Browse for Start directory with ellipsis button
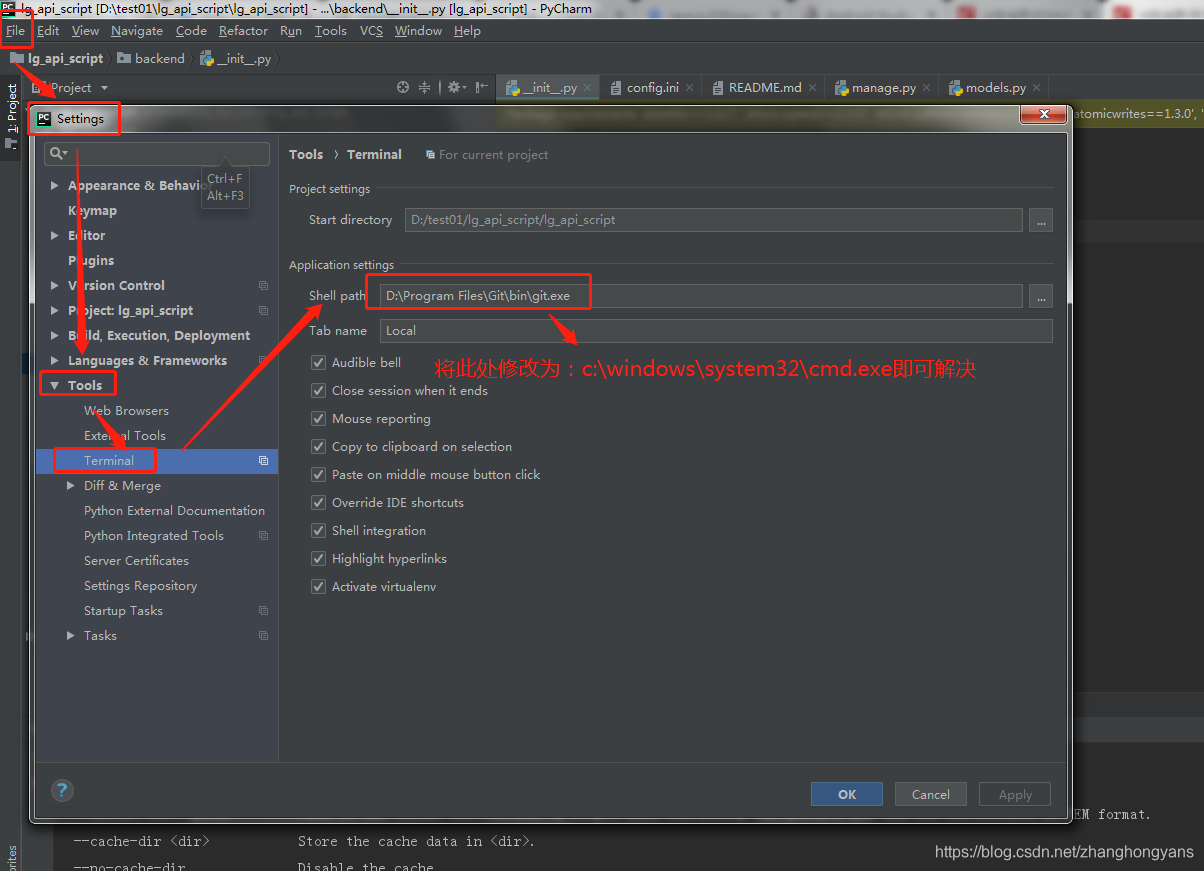 click(1041, 220)
